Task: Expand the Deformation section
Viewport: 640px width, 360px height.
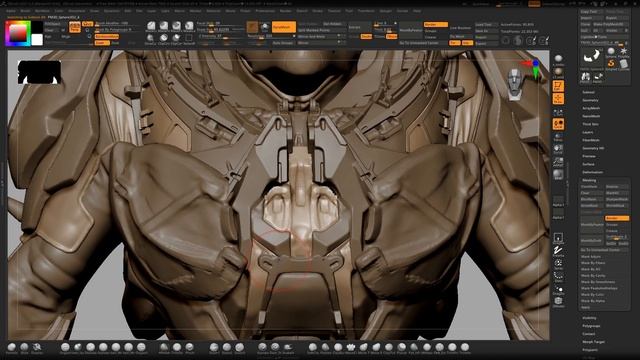Action: tap(593, 172)
